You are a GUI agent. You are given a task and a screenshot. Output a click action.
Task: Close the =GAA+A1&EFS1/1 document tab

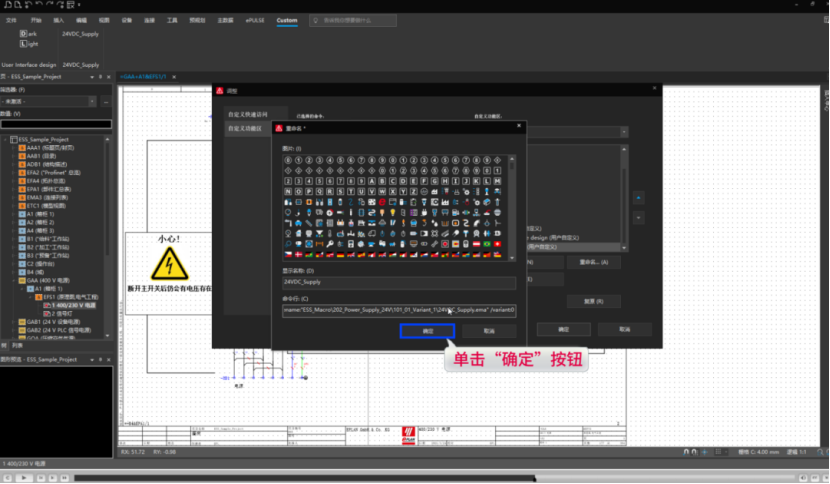click(x=174, y=77)
